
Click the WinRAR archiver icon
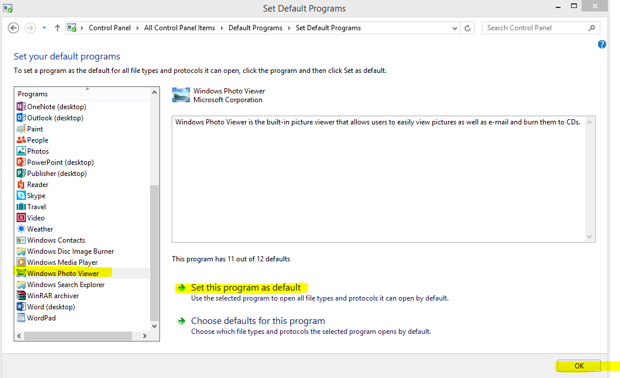21,296
